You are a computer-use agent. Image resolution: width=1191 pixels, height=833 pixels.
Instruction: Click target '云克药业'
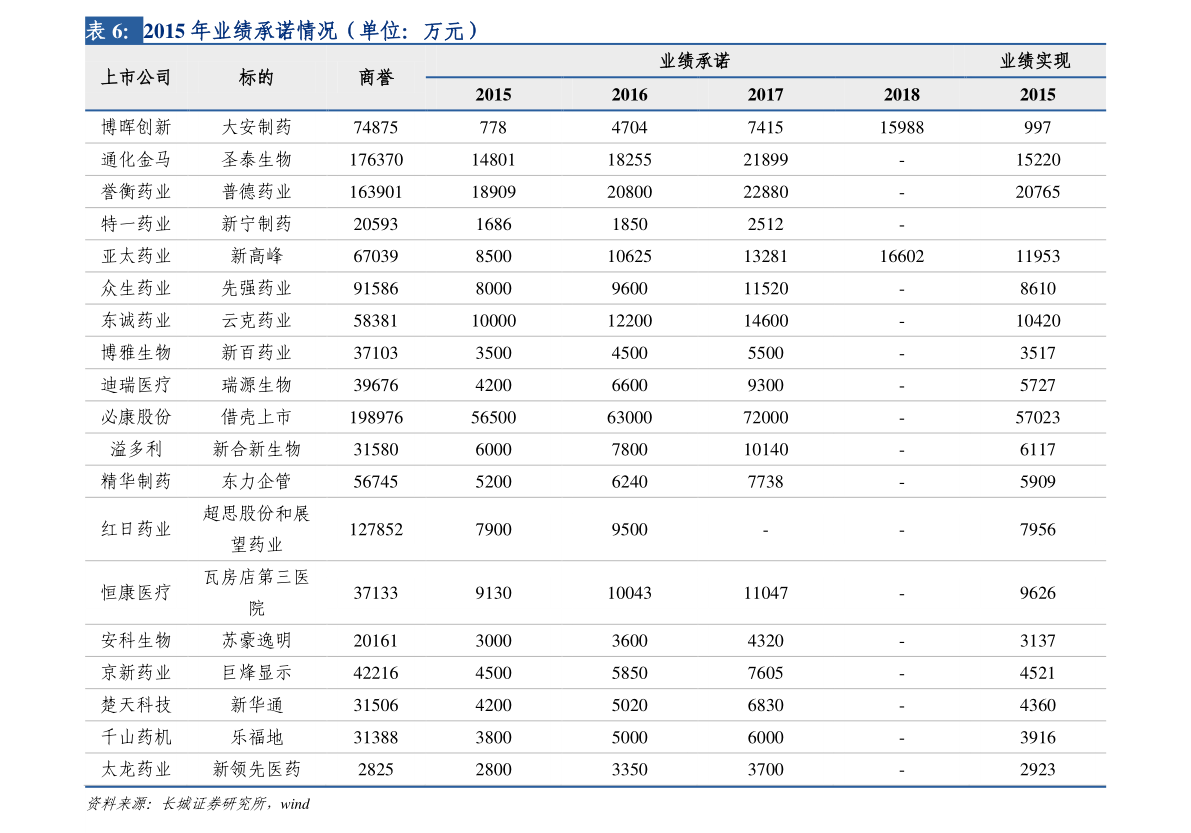(x=256, y=320)
